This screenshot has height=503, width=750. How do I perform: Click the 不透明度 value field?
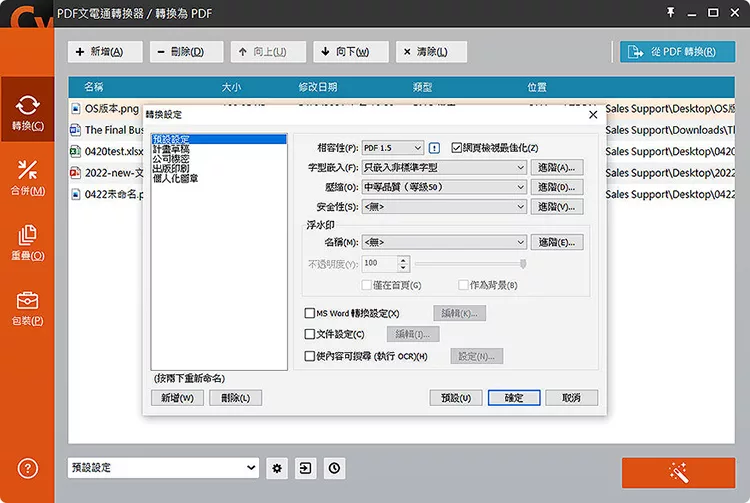click(379, 263)
